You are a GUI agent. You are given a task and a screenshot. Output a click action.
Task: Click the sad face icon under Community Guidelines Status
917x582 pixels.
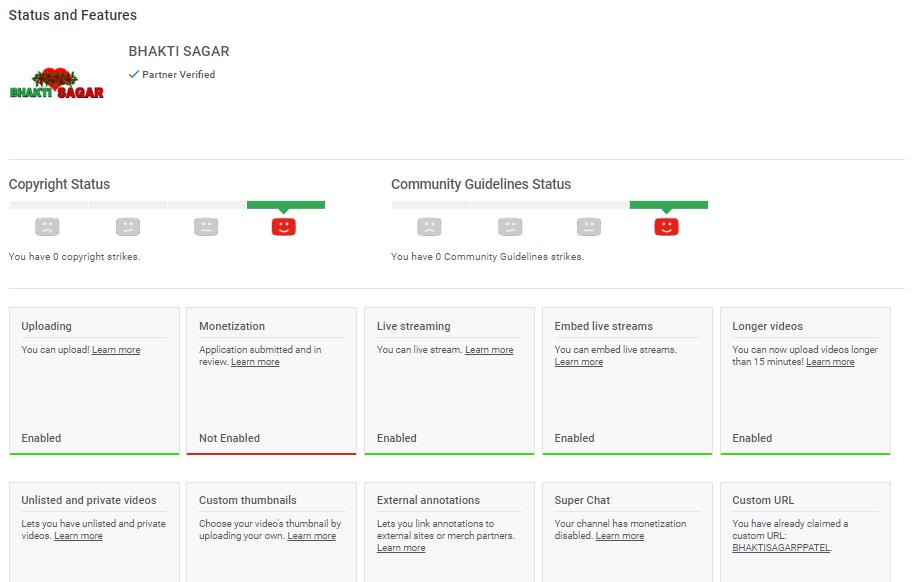[x=429, y=226]
